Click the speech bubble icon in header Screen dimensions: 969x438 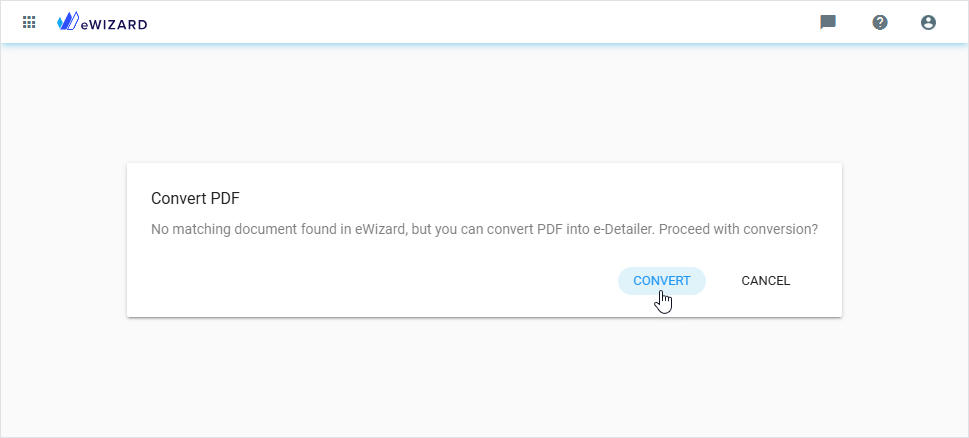(x=828, y=22)
